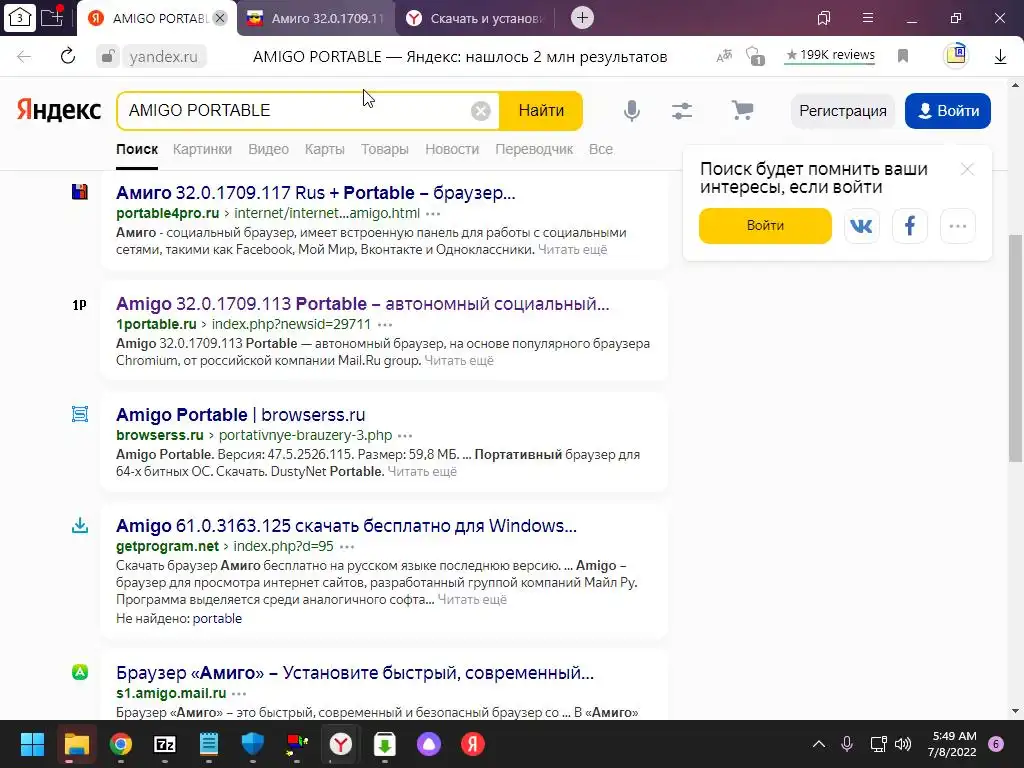Click the page vertical scrollbar thumb
1024x768 pixels.
(x=1016, y=347)
